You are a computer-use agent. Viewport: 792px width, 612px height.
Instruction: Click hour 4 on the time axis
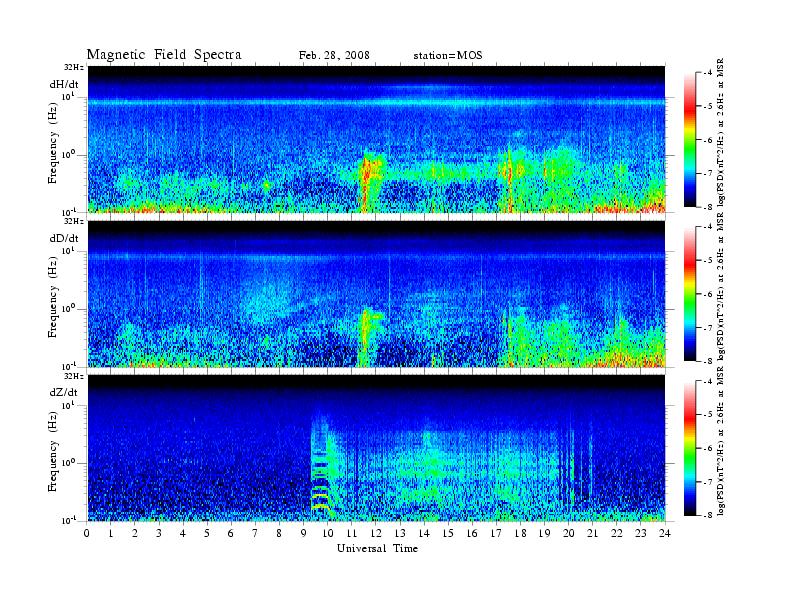183,533
